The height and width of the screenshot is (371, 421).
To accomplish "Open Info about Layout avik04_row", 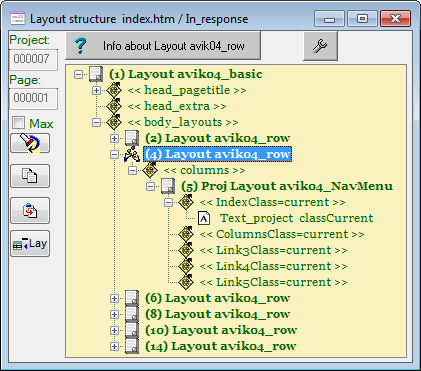I will [163, 46].
